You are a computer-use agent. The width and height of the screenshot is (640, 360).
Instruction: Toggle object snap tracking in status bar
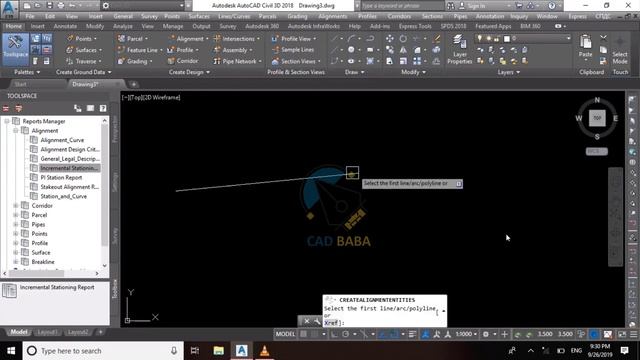(x=382, y=334)
